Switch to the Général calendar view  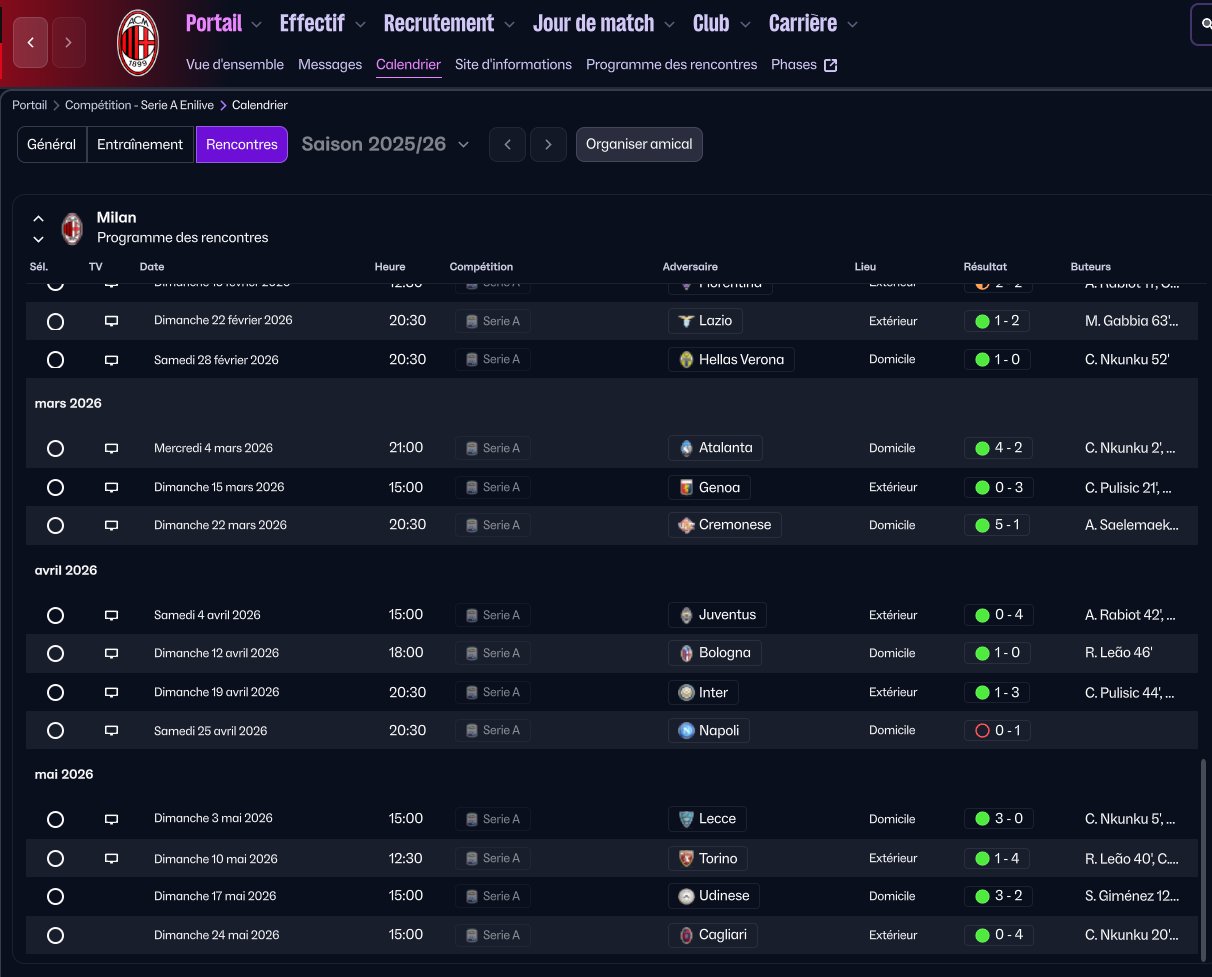[52, 144]
